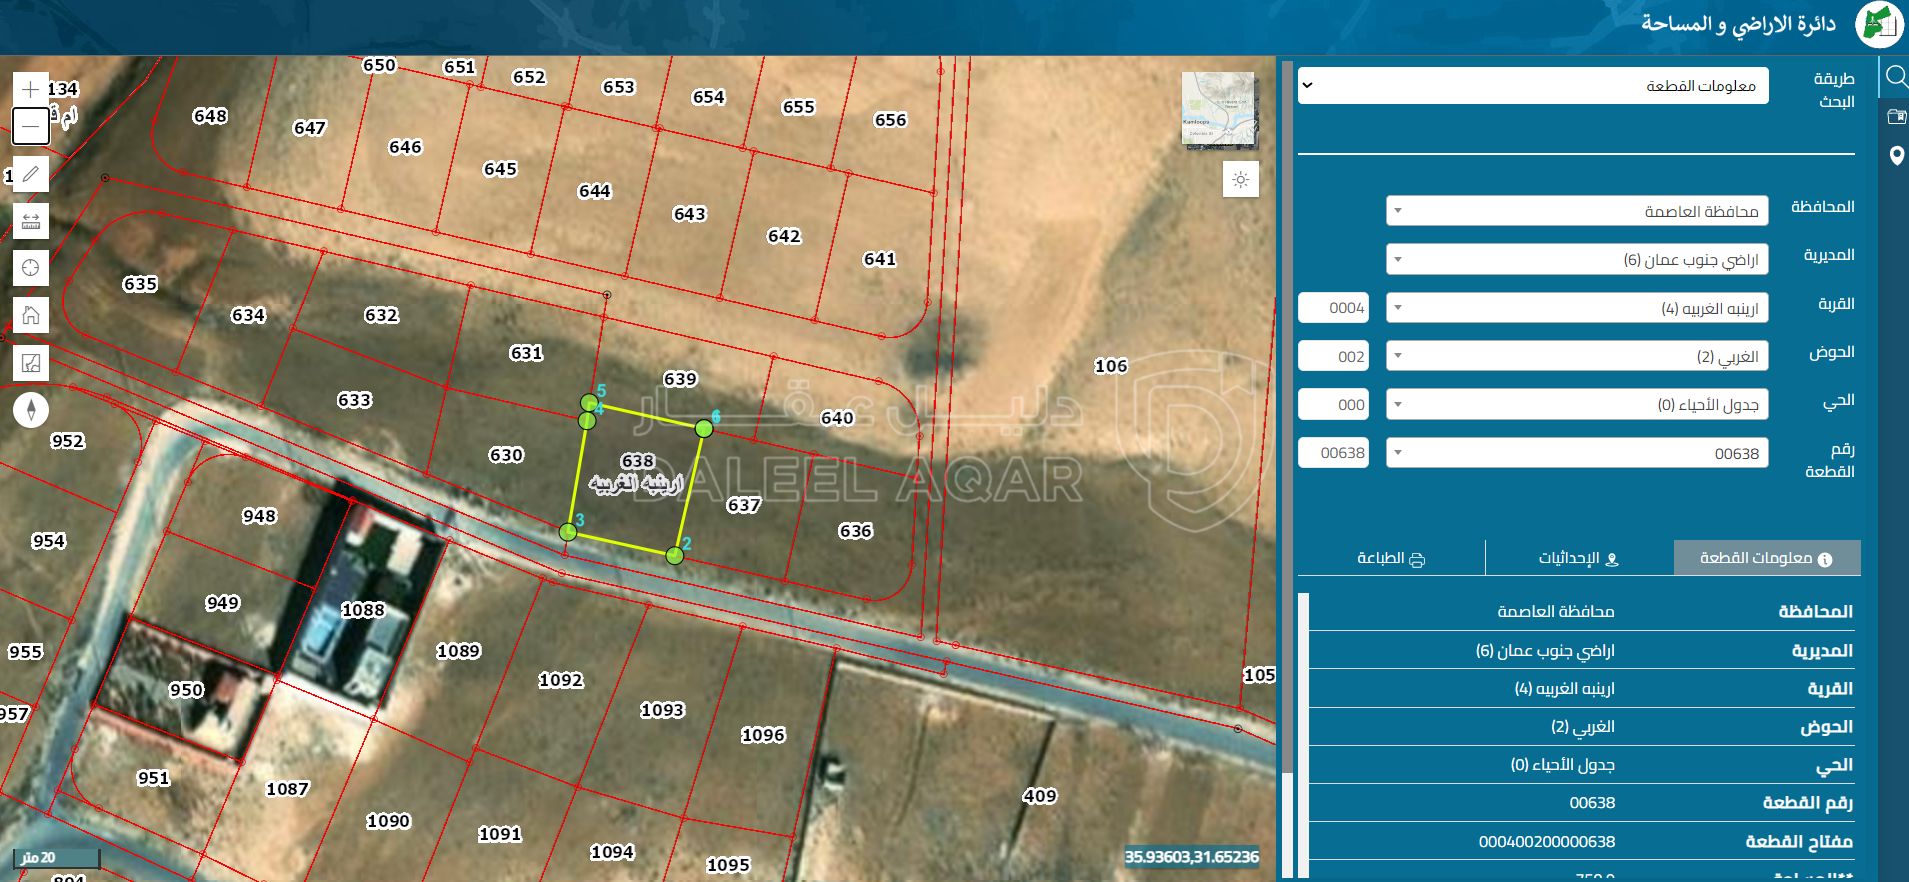
Task: Click the overview map thumbnail
Action: pyautogui.click(x=1218, y=110)
